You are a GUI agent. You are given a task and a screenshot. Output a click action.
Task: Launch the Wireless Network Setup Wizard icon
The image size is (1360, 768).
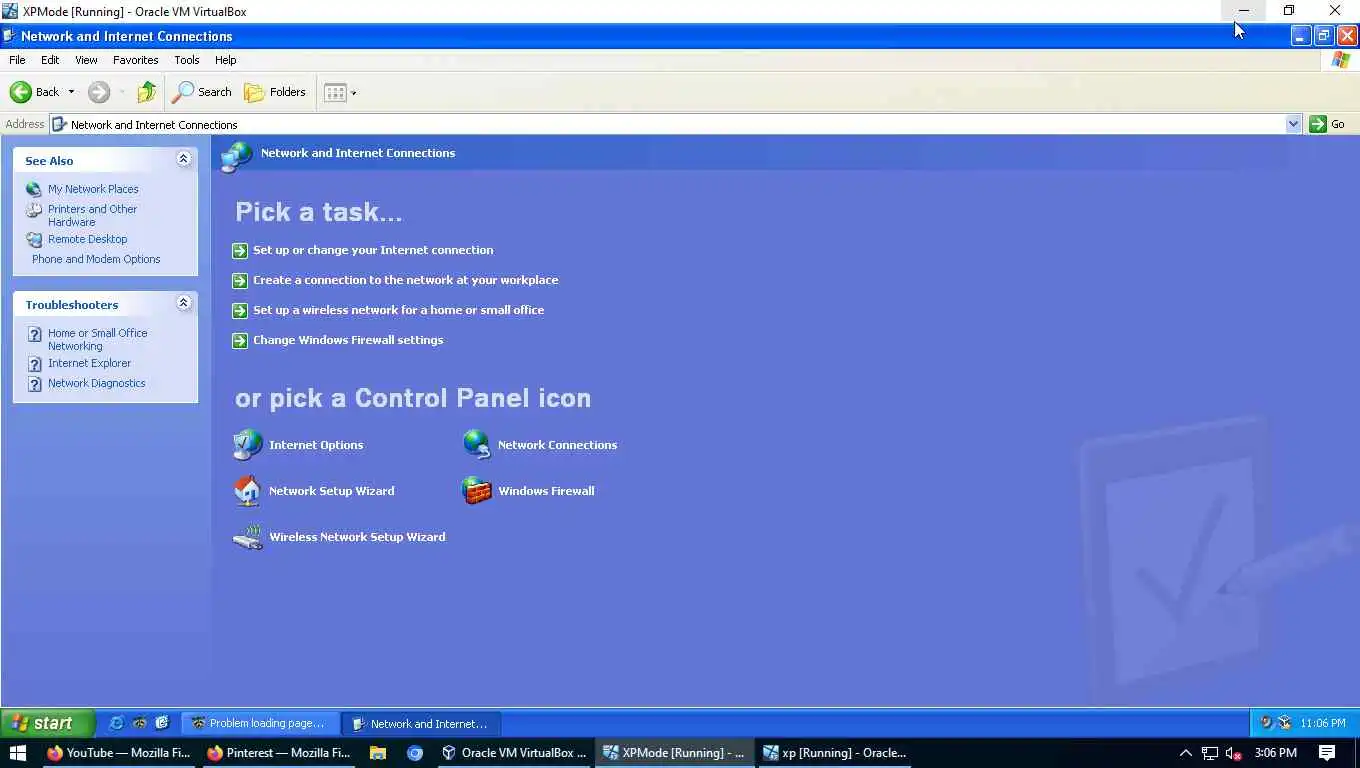[x=247, y=537]
